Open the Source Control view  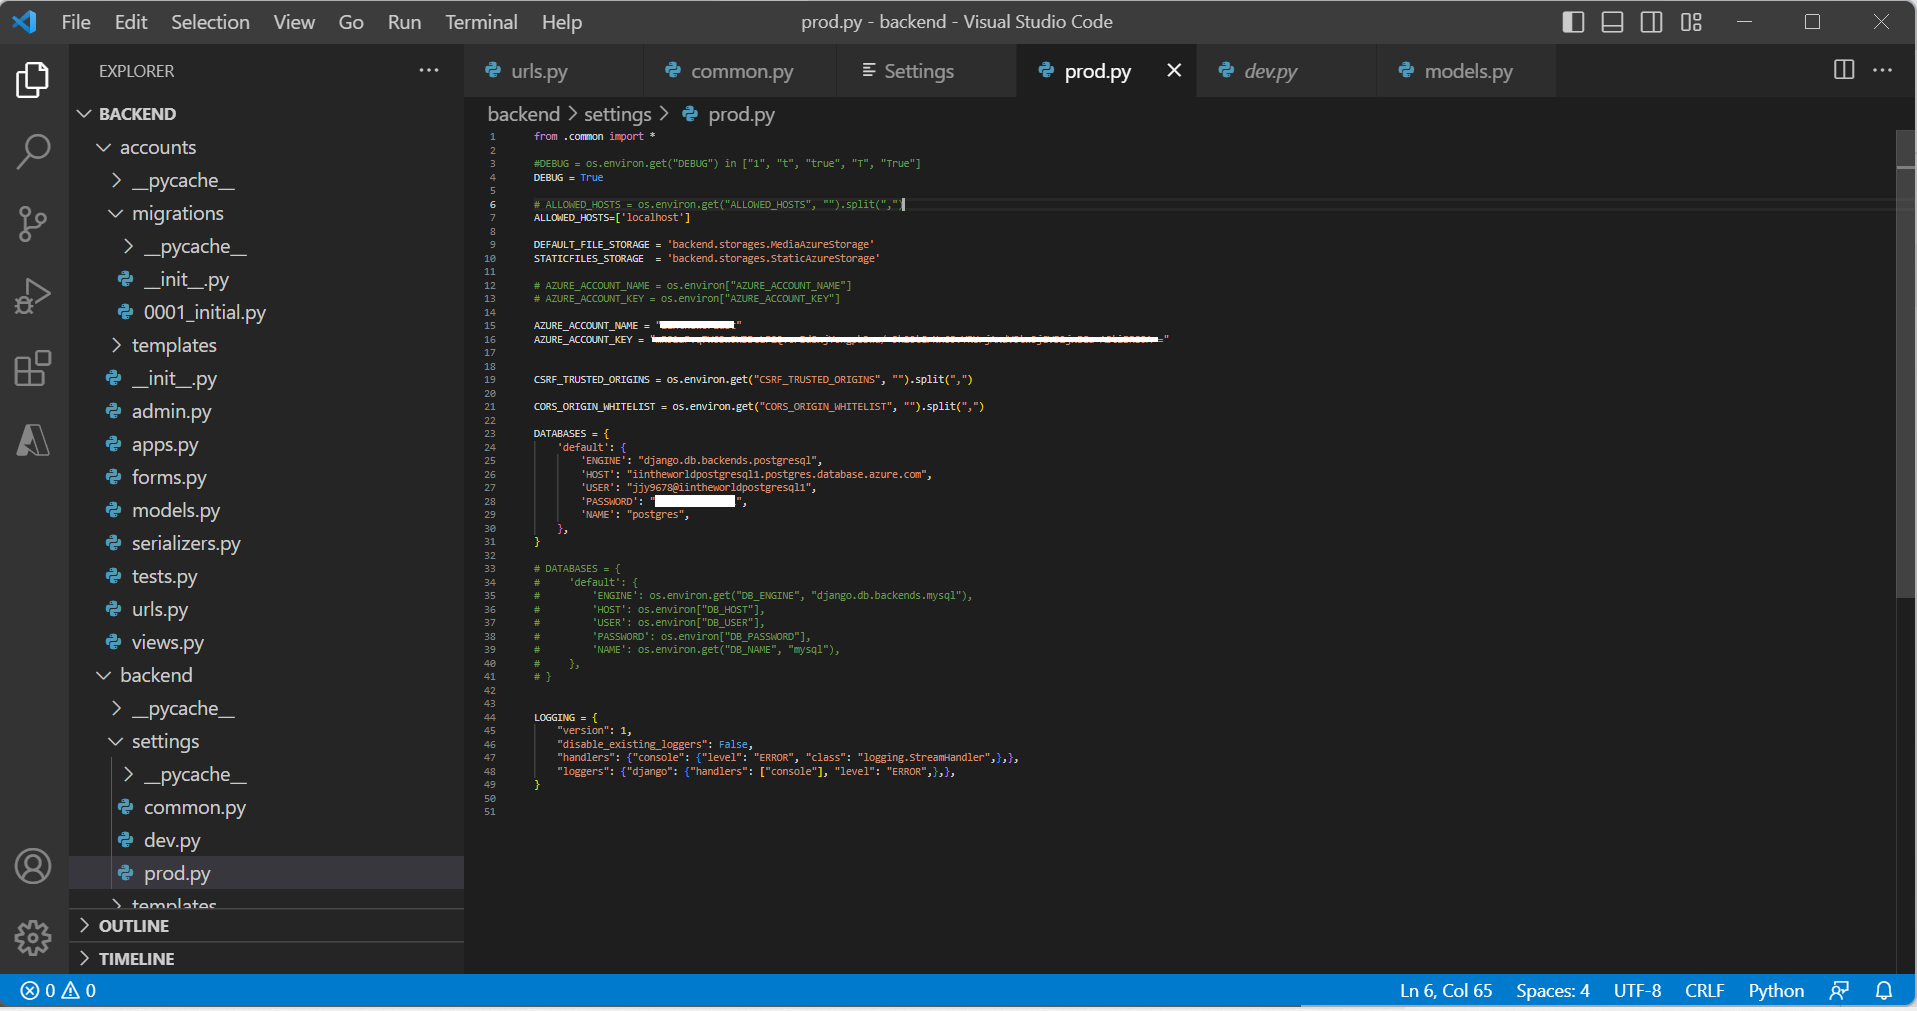click(33, 224)
